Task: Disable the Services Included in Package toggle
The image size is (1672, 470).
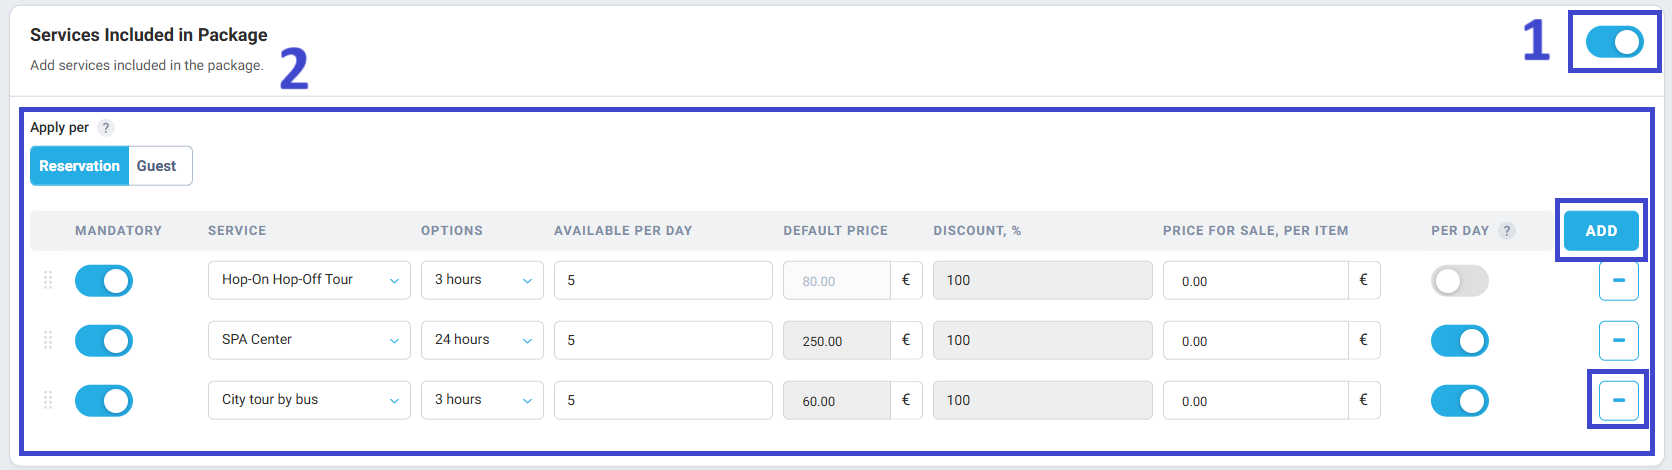Action: [1614, 42]
